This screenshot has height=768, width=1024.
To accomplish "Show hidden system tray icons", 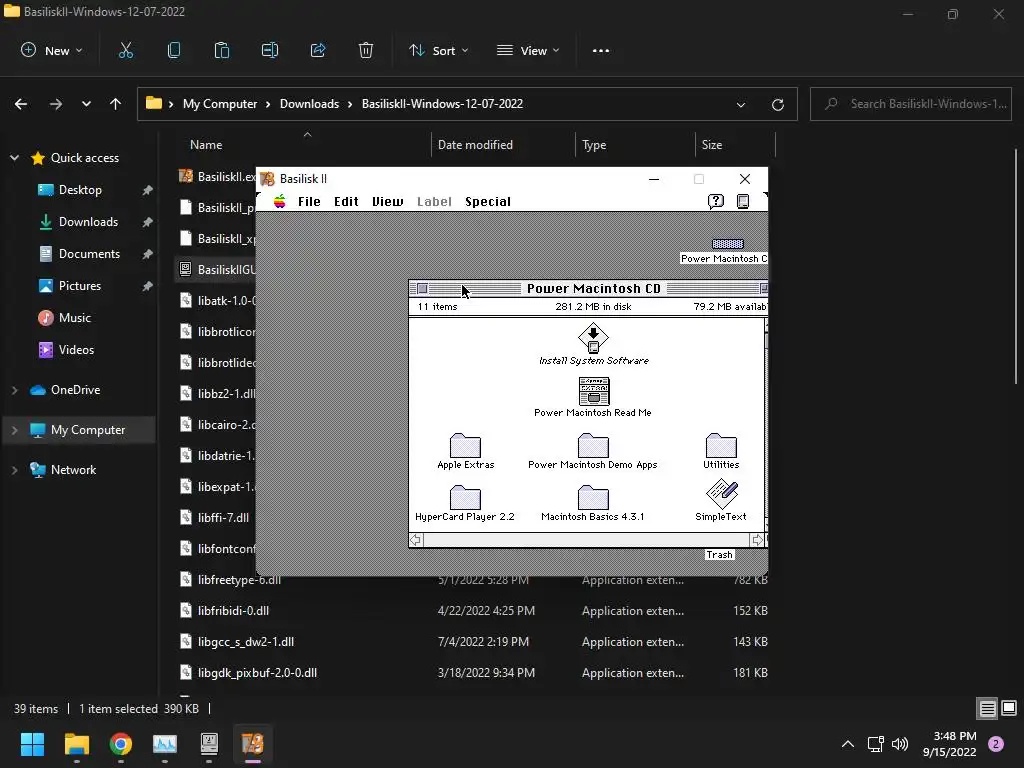I will pyautogui.click(x=848, y=744).
